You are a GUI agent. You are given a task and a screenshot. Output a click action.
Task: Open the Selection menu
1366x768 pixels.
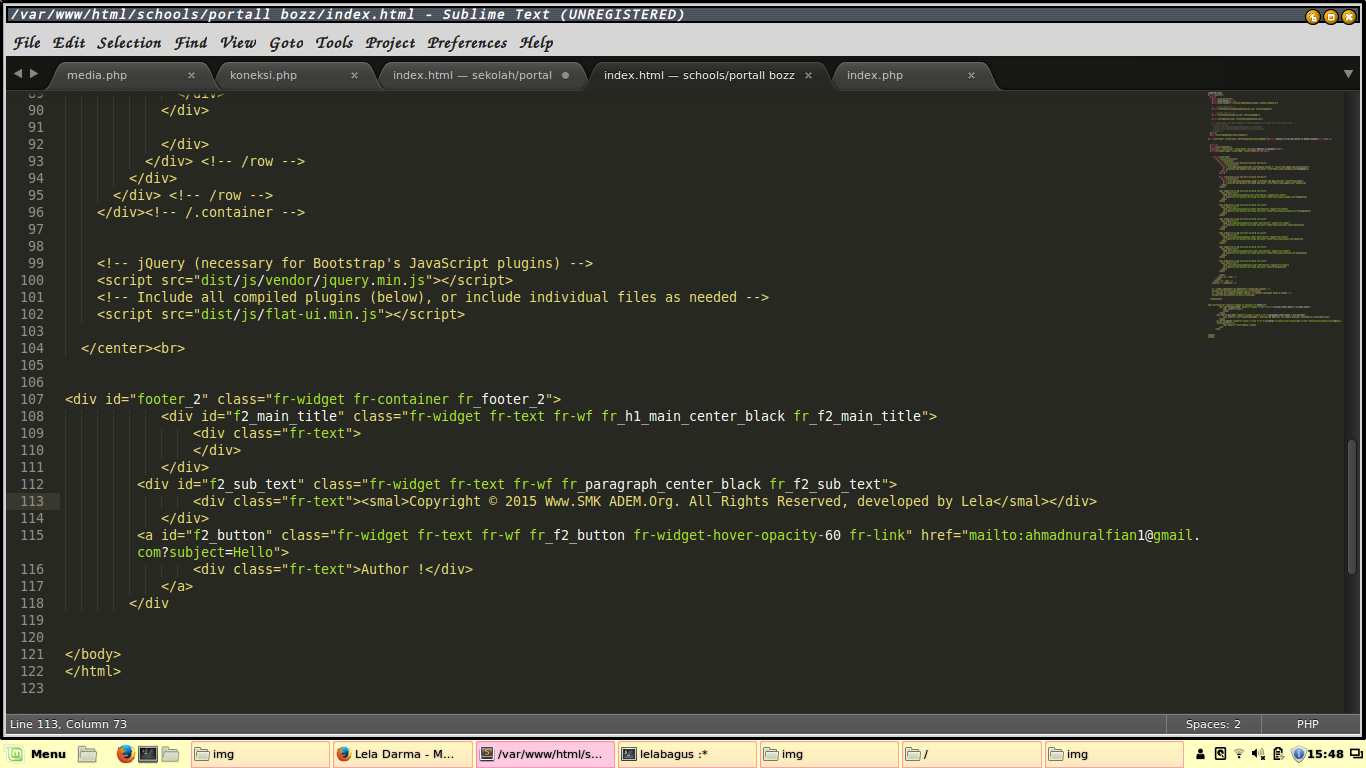(129, 43)
